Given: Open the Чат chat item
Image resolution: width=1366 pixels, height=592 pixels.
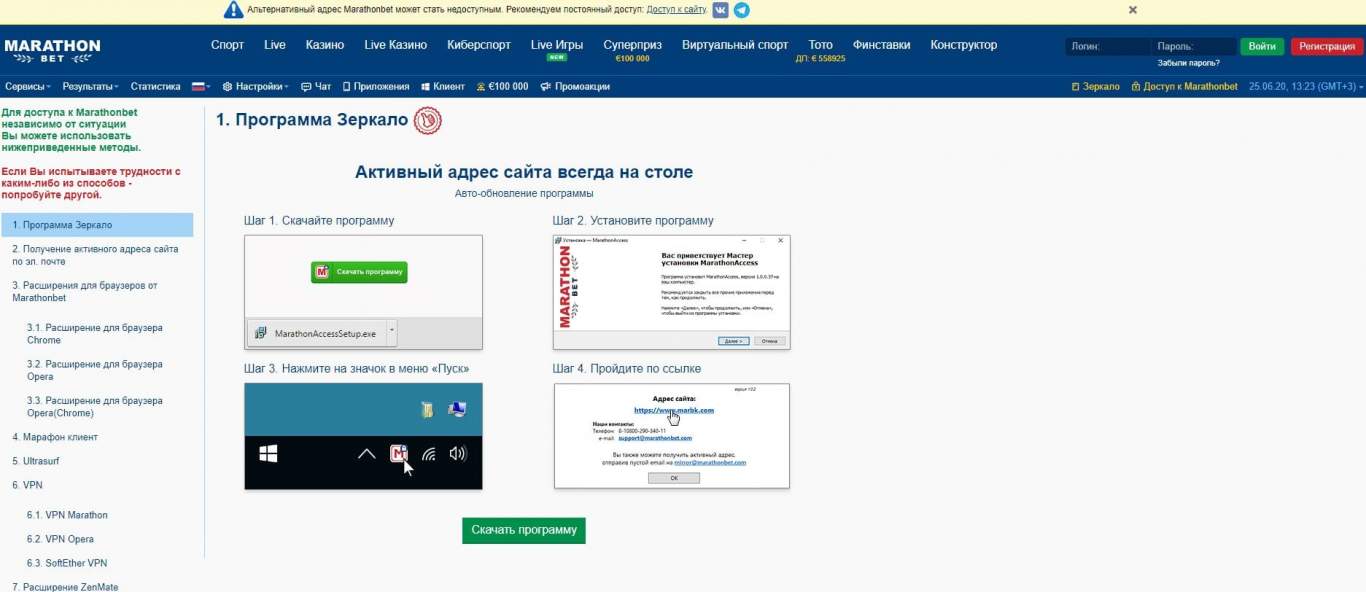Looking at the screenshot, I should point(315,87).
